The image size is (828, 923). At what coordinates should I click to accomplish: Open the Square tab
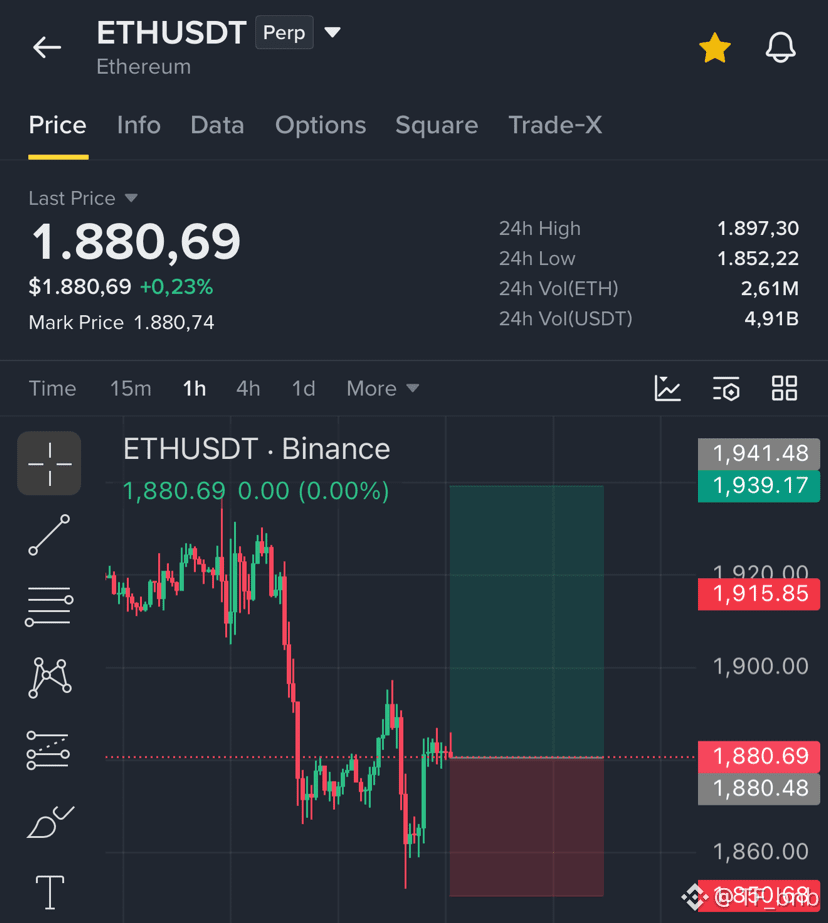pyautogui.click(x=437, y=125)
